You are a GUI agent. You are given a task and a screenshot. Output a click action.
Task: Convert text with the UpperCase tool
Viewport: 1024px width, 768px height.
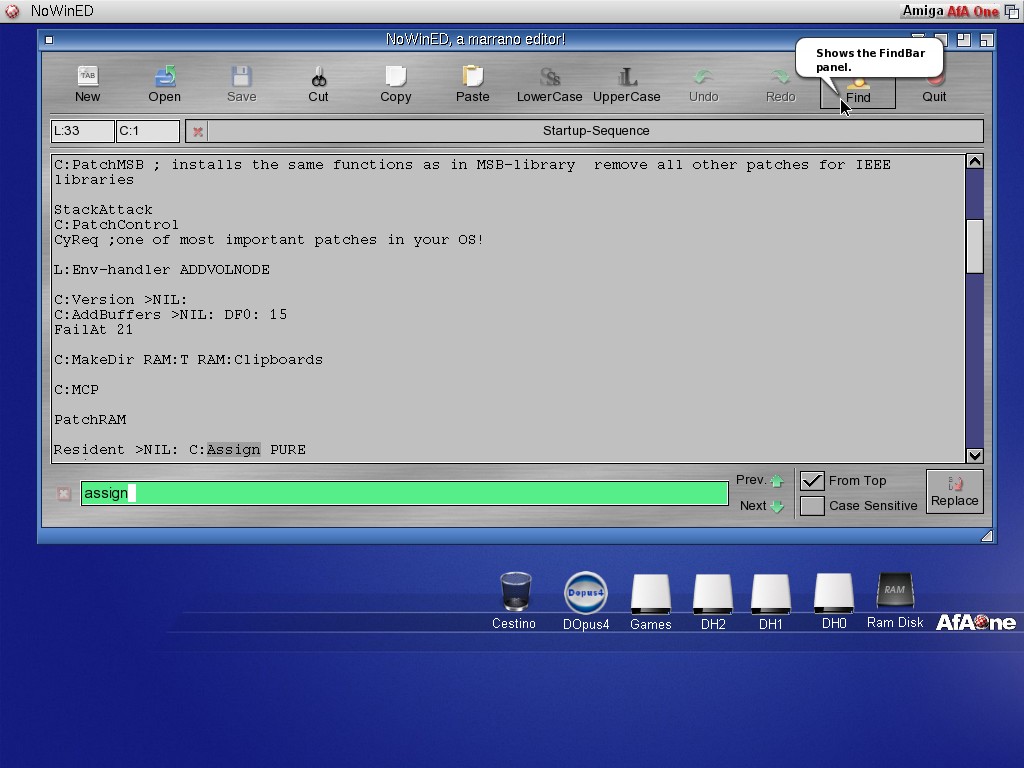(626, 84)
